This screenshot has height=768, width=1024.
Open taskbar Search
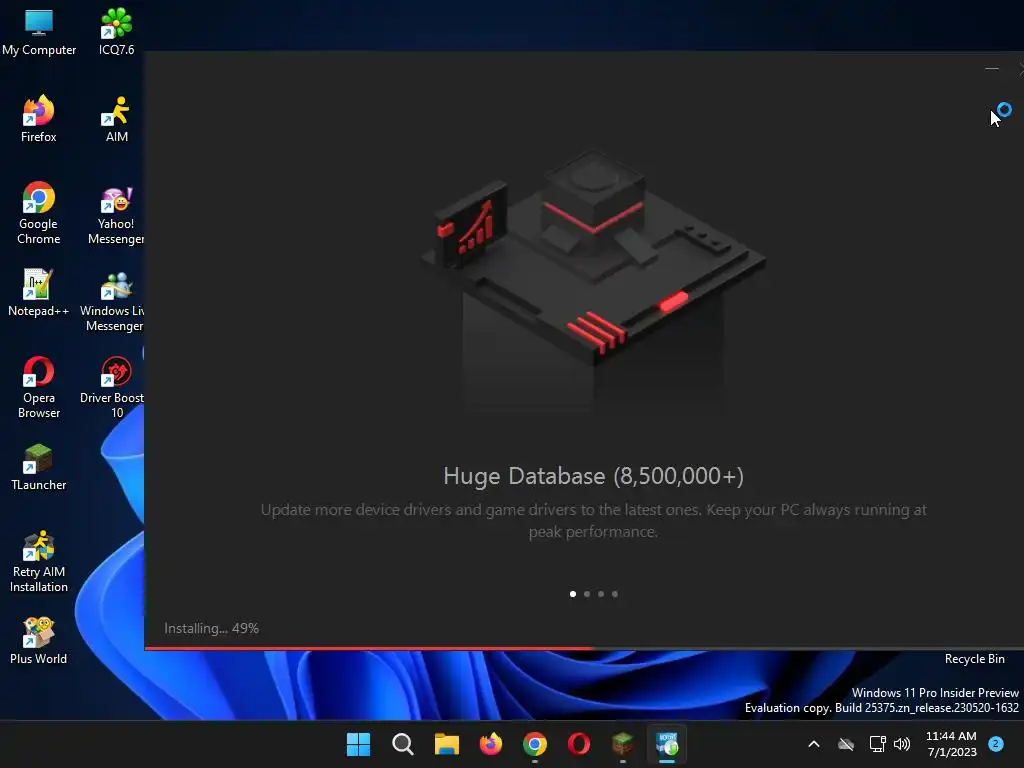point(402,744)
